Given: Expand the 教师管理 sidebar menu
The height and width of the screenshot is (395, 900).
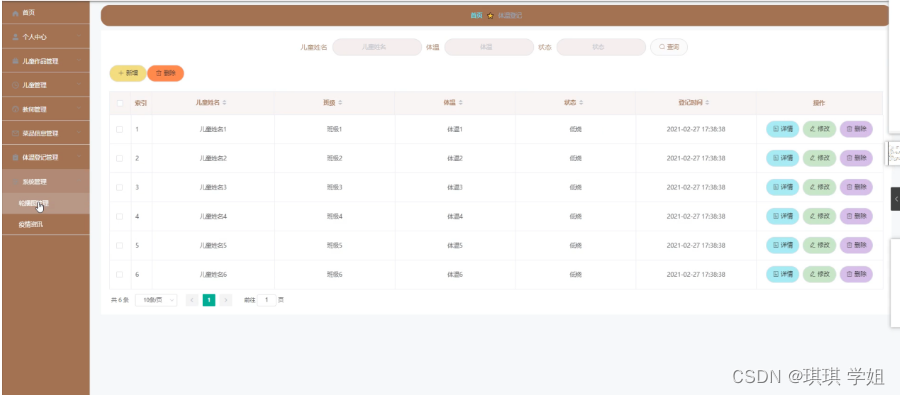Looking at the screenshot, I should point(45,109).
